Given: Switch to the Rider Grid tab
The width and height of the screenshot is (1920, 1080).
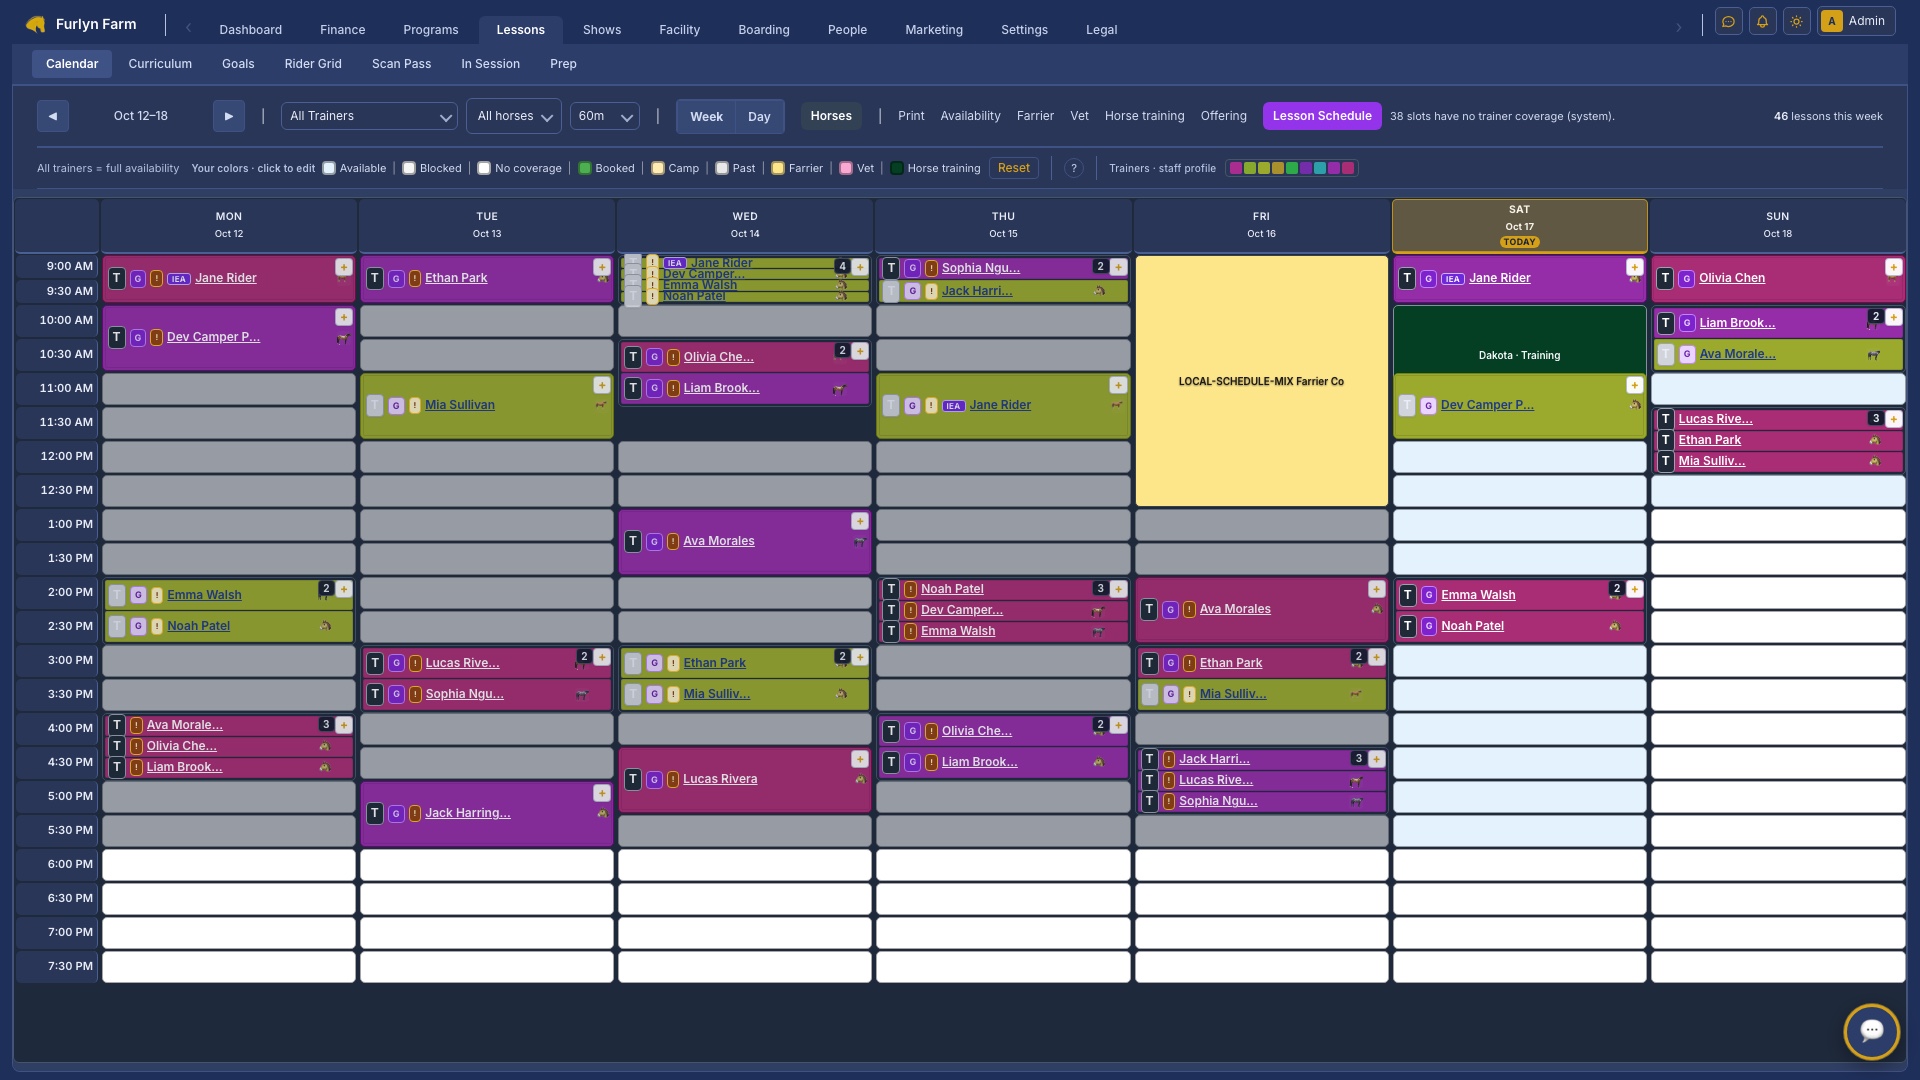Looking at the screenshot, I should pyautogui.click(x=313, y=64).
